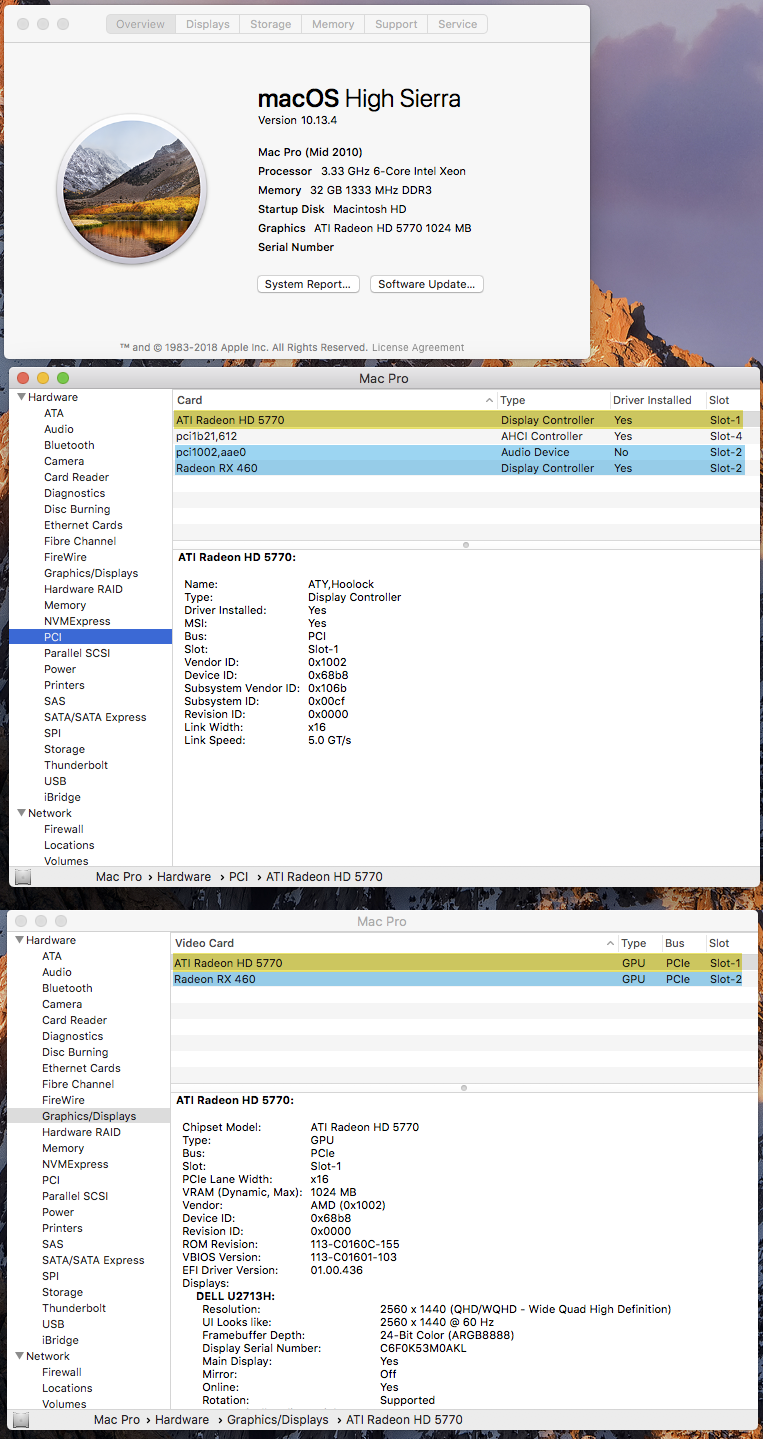Click PCI segment in the path bar
The width and height of the screenshot is (763, 1439).
[x=238, y=877]
